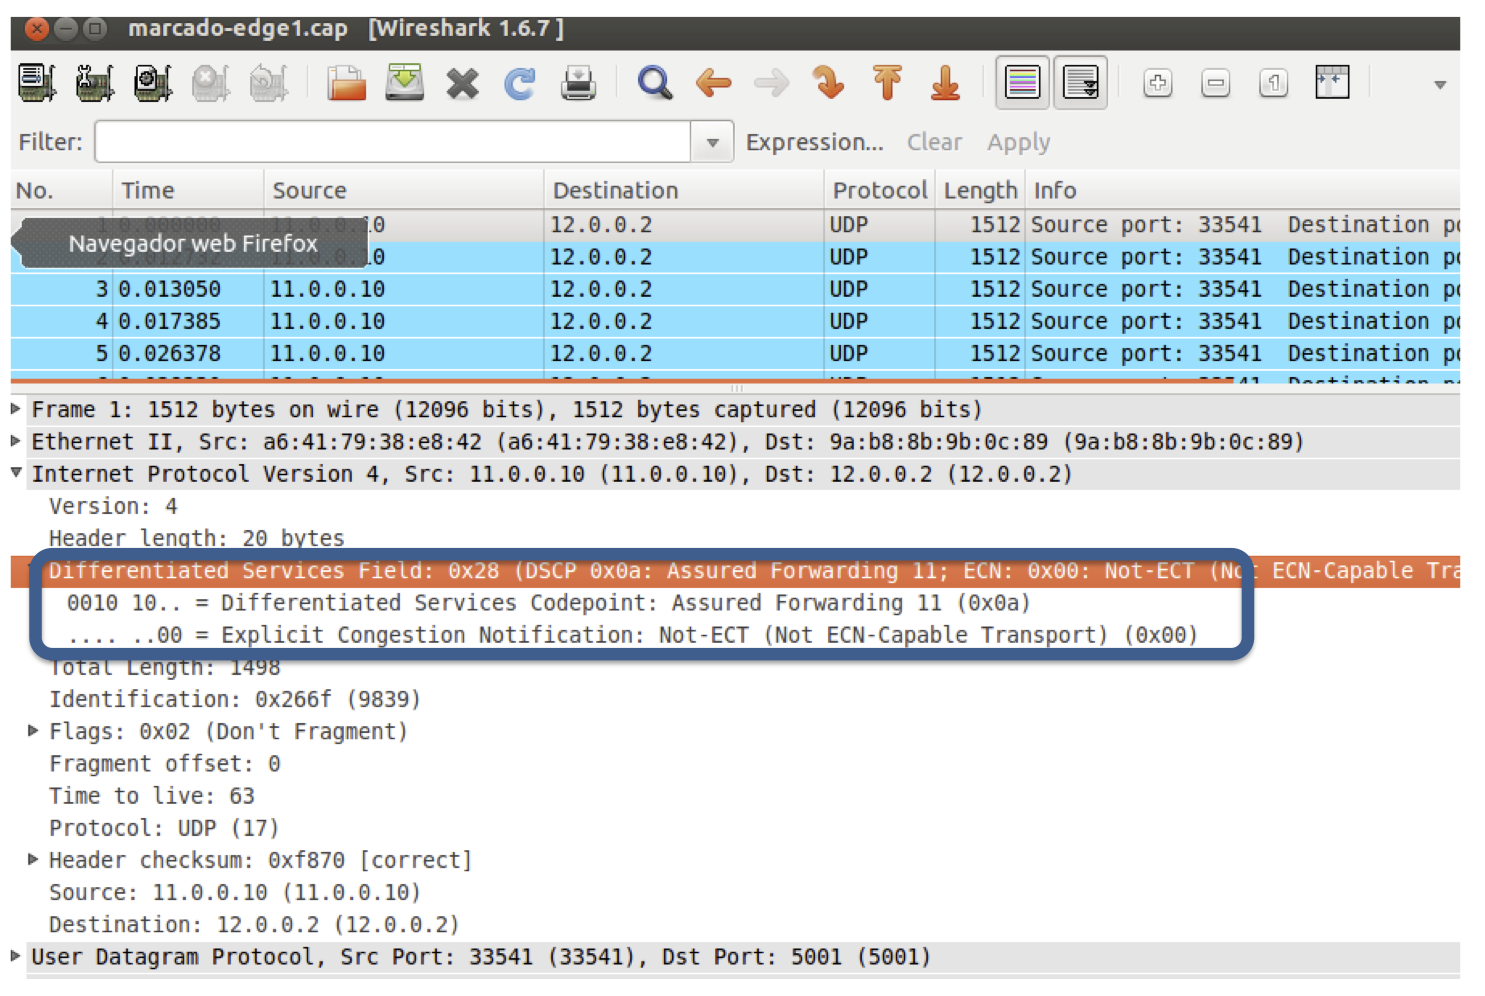Select packet 4 at time 0.017385
Image resolution: width=1485 pixels, height=996 pixels.
point(735,321)
